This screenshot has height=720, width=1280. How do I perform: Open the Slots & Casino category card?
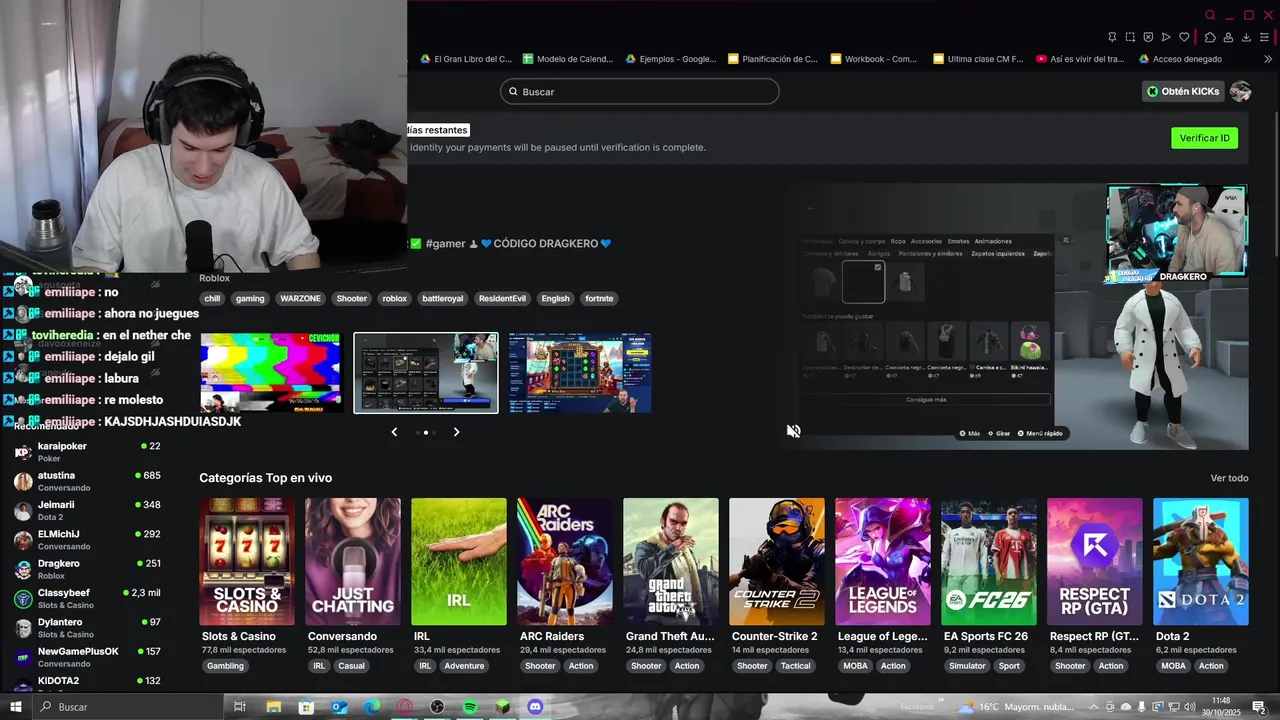247,562
